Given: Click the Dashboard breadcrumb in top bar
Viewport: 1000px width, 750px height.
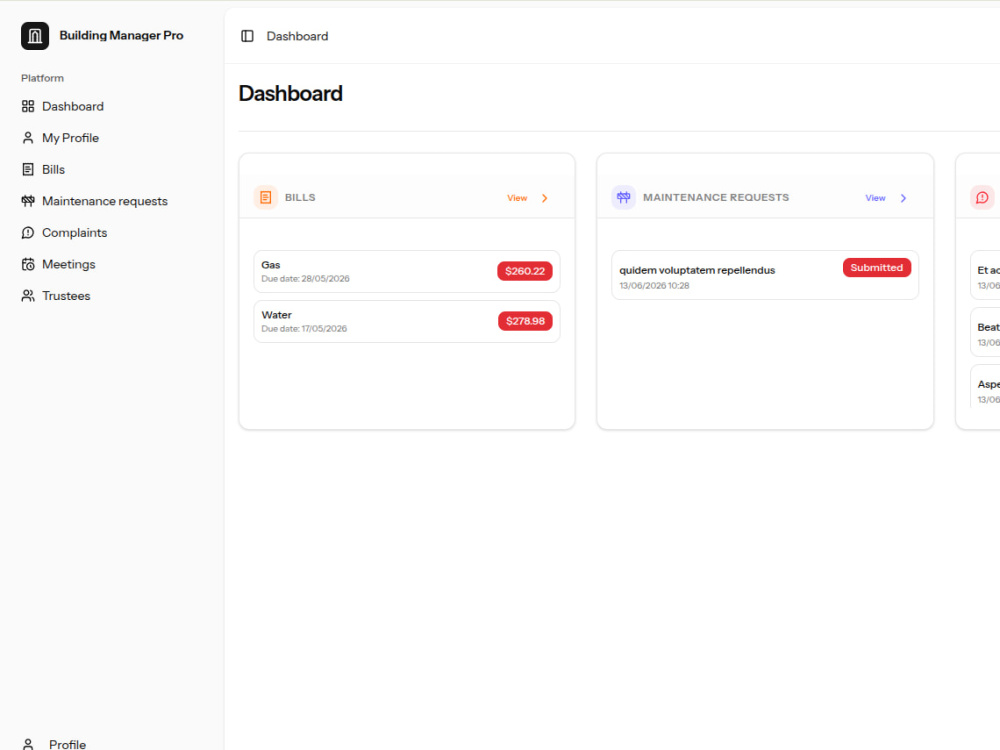Looking at the screenshot, I should (x=297, y=36).
